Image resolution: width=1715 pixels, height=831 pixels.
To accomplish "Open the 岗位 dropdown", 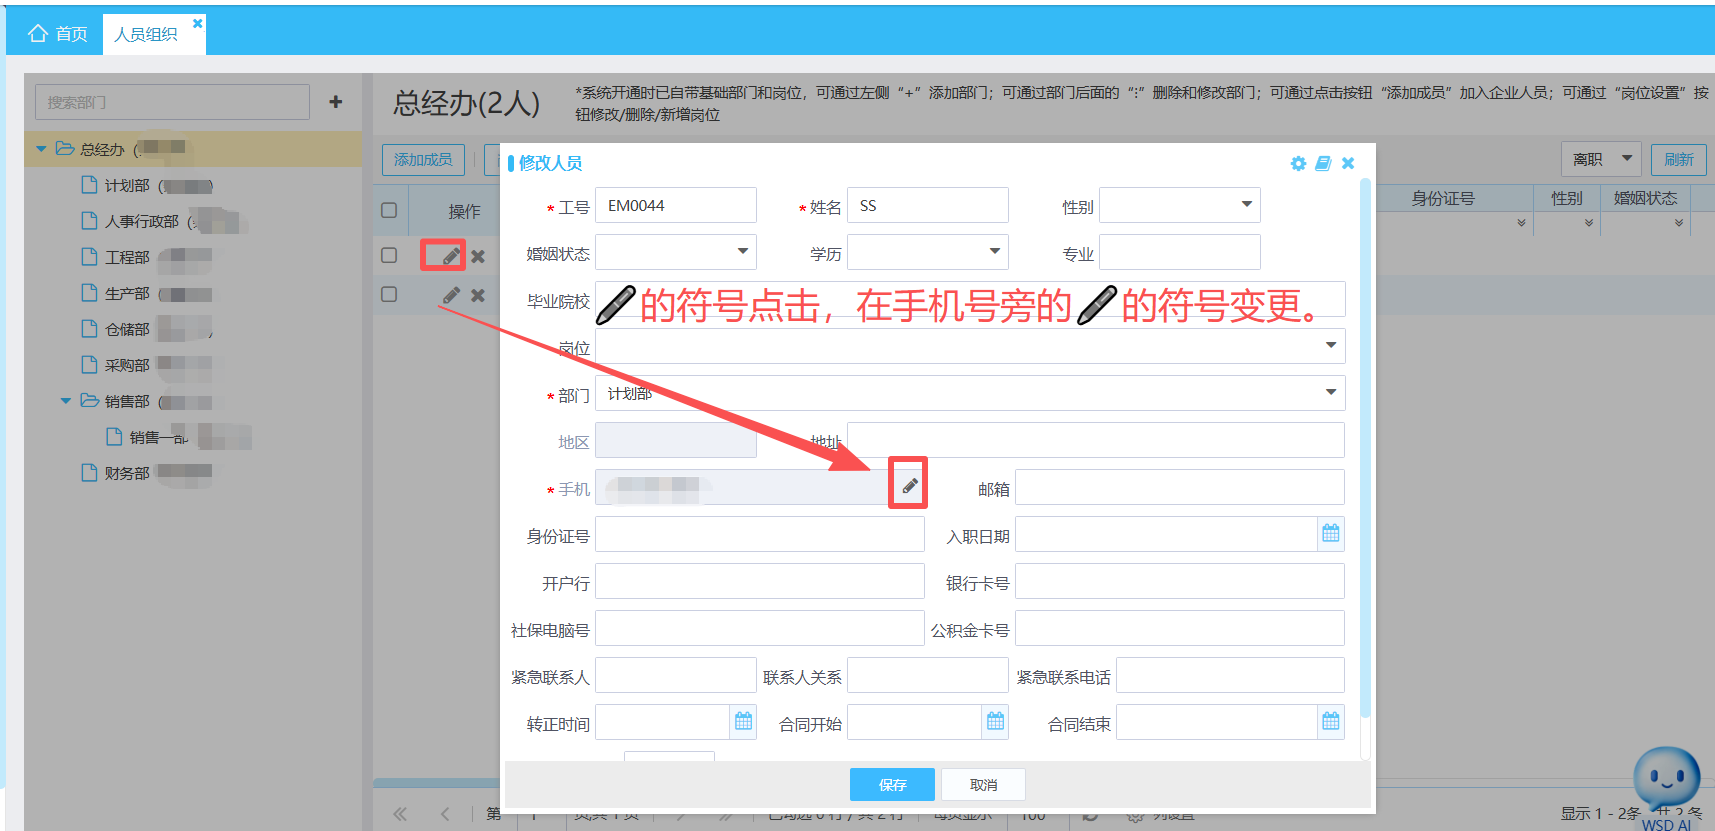I will click(x=1330, y=346).
